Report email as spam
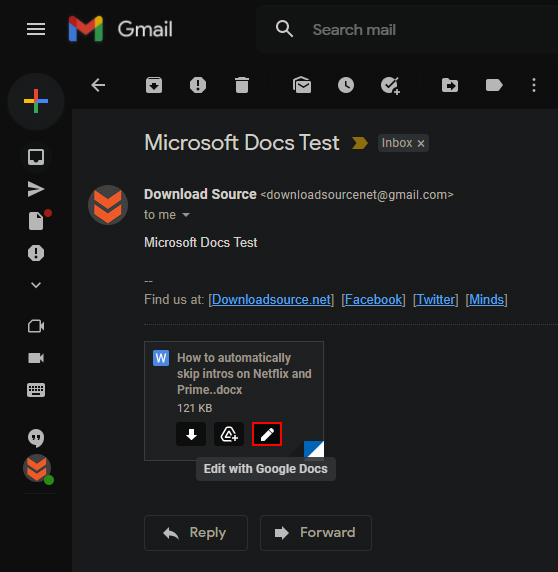The image size is (558, 572). tap(198, 85)
